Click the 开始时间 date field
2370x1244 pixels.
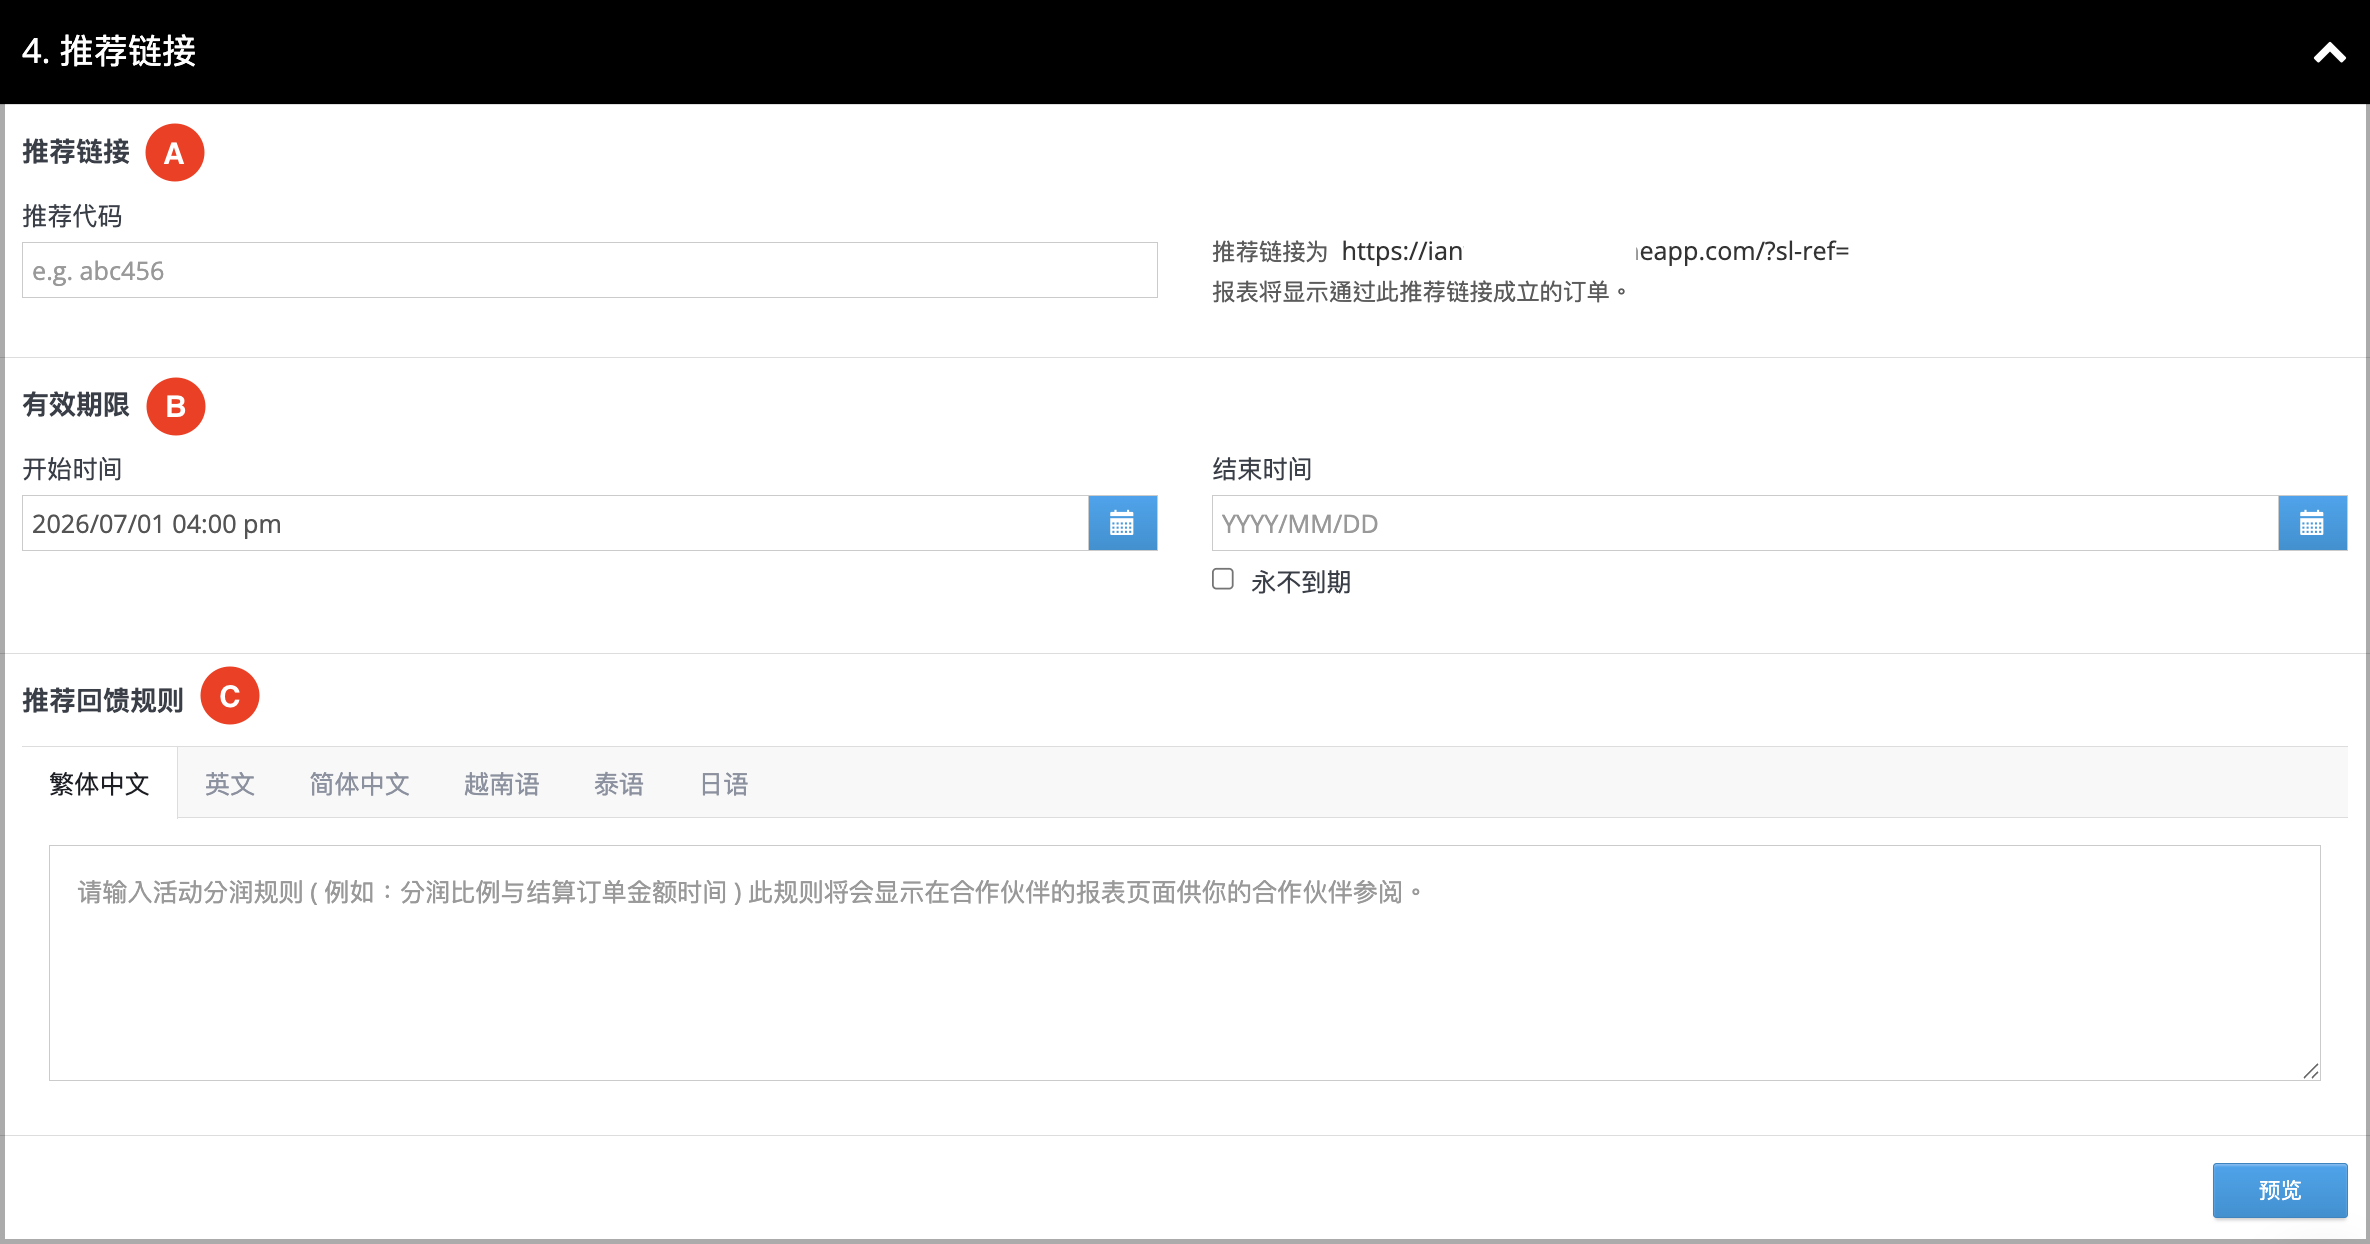coord(555,523)
